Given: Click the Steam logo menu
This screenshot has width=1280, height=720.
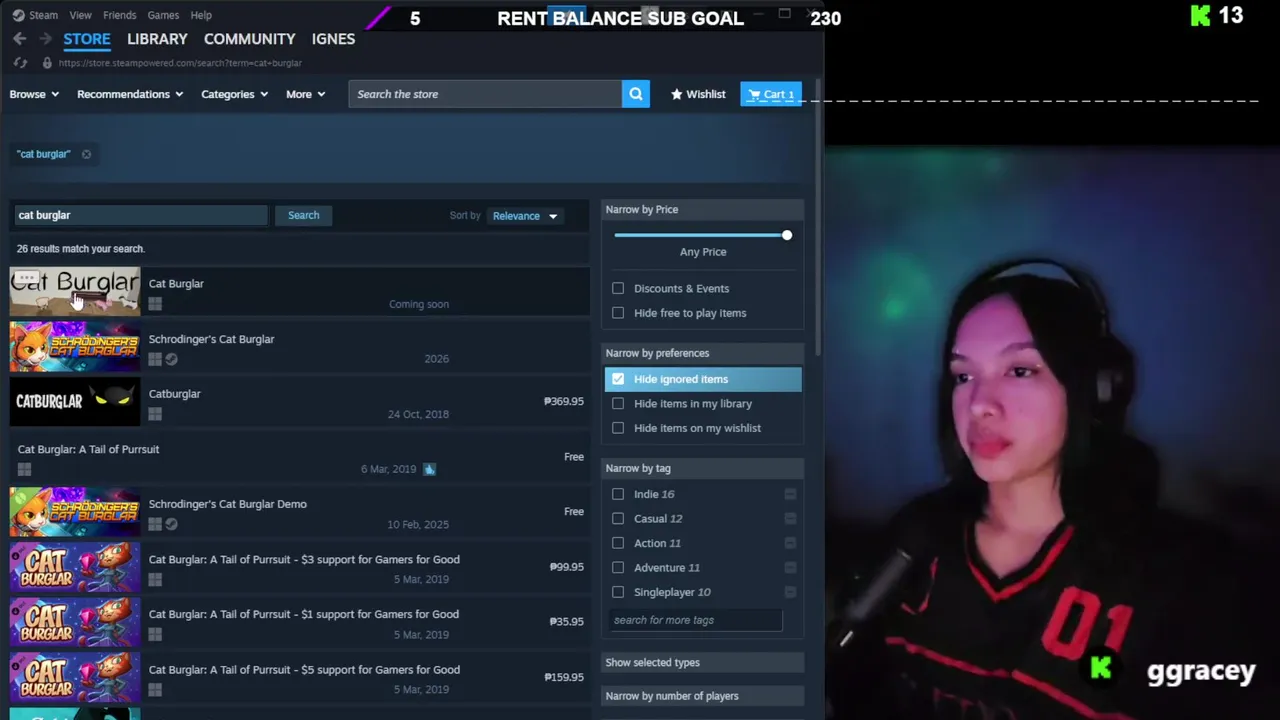Looking at the screenshot, I should point(18,15).
